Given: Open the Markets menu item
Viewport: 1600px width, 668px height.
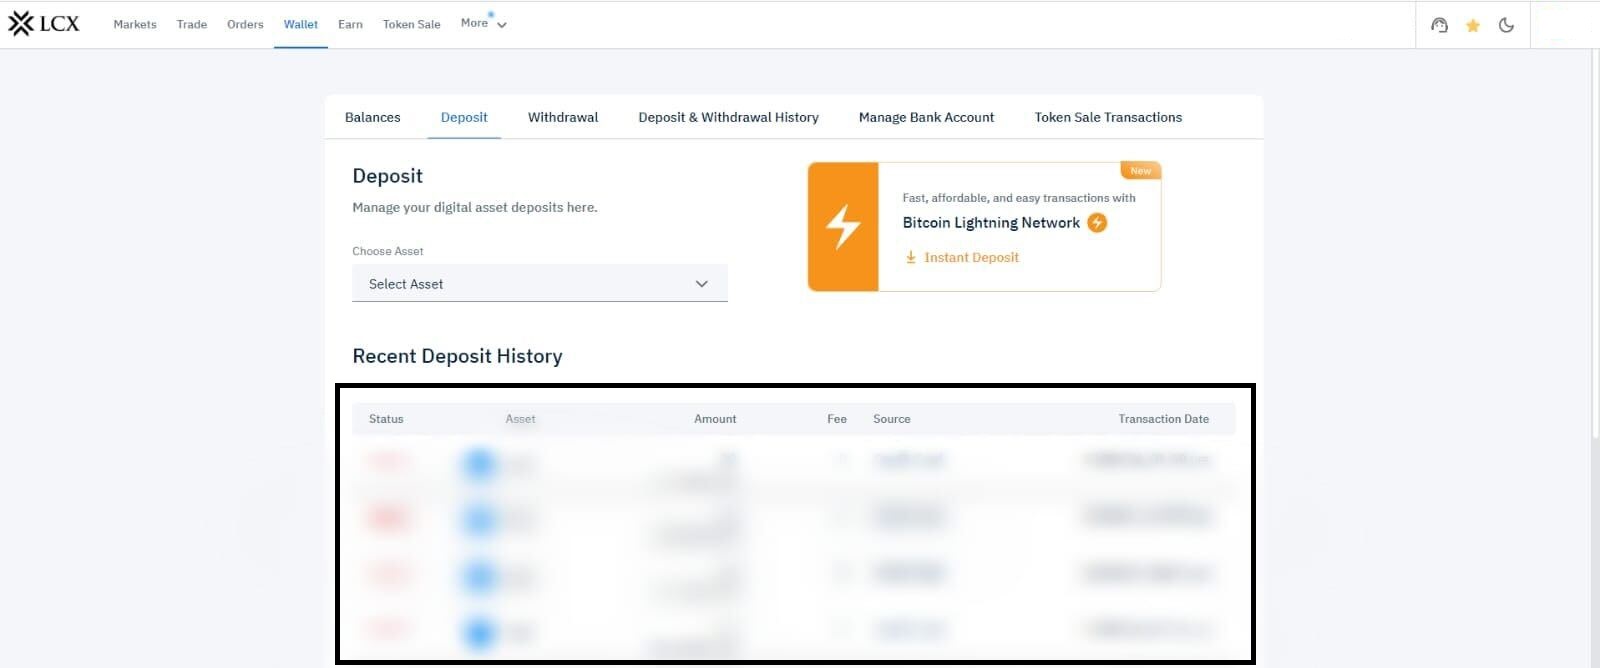Looking at the screenshot, I should tap(135, 24).
